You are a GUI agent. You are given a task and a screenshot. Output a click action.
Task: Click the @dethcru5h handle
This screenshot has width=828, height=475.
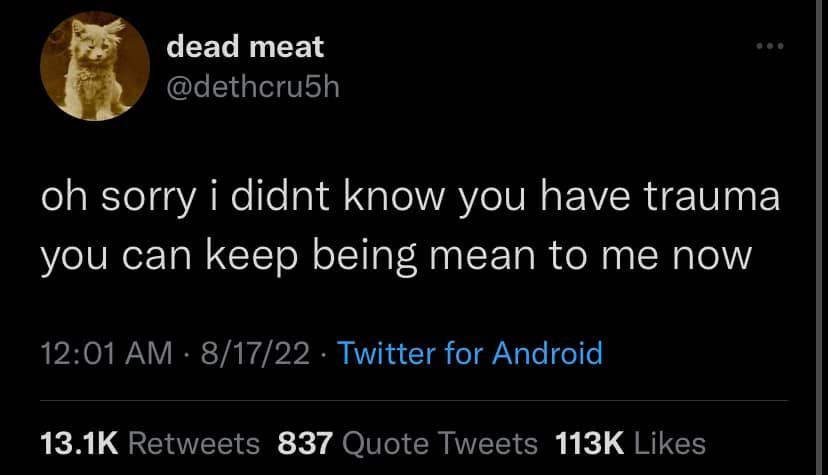pos(253,88)
